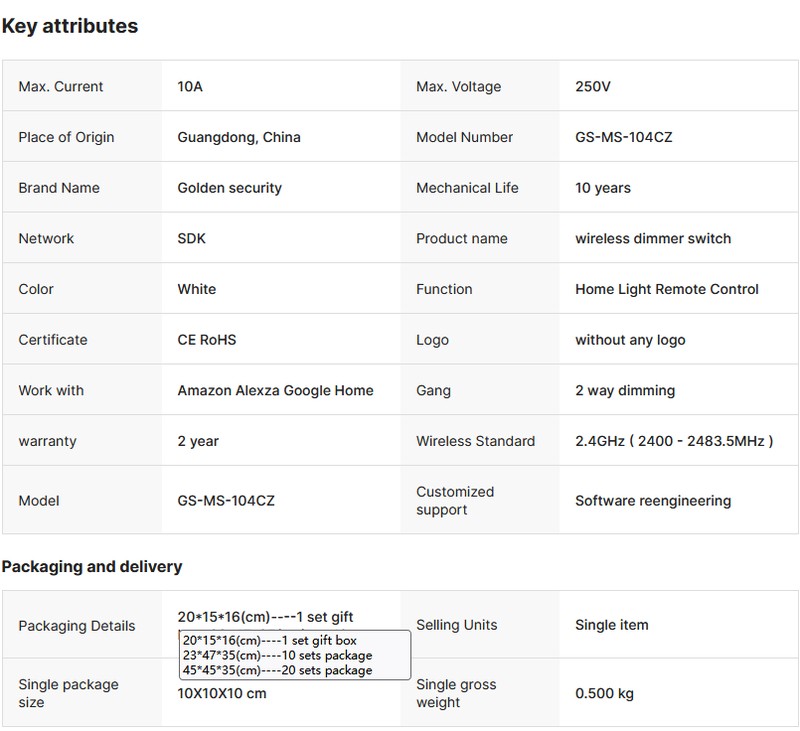Click the "0.500 kg" gross weight value
This screenshot has width=800, height=731.
(604, 693)
